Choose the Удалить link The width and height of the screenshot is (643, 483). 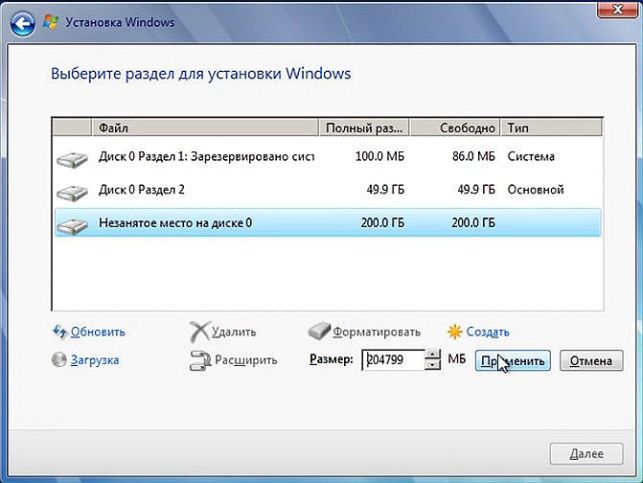pyautogui.click(x=234, y=332)
